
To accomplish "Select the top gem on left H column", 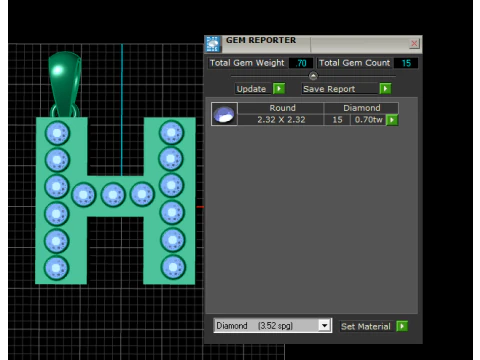I will point(57,133).
